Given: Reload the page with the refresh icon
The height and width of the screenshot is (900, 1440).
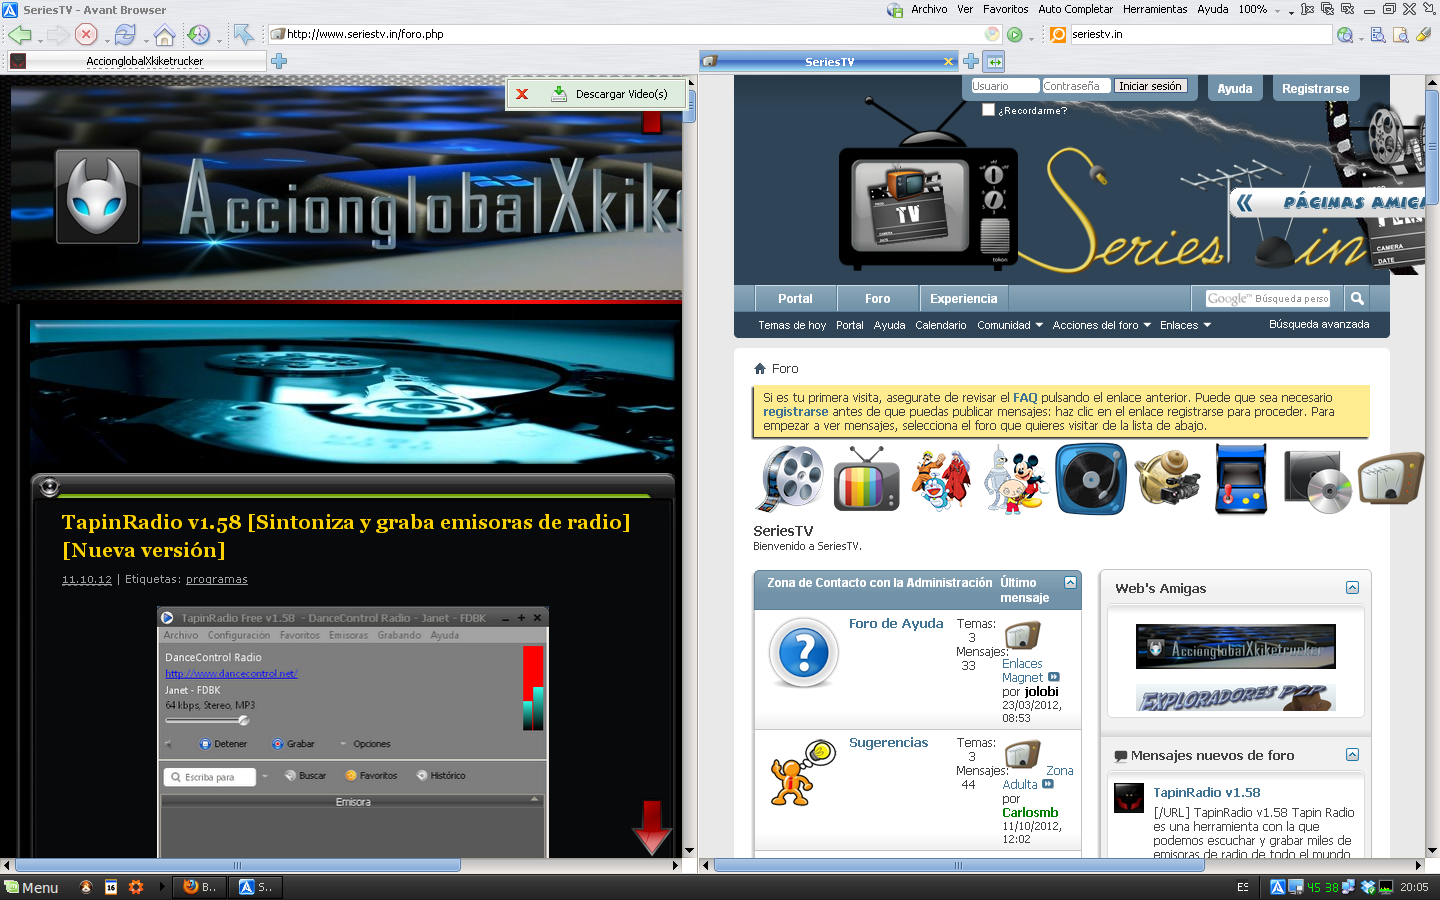Looking at the screenshot, I should 125,35.
